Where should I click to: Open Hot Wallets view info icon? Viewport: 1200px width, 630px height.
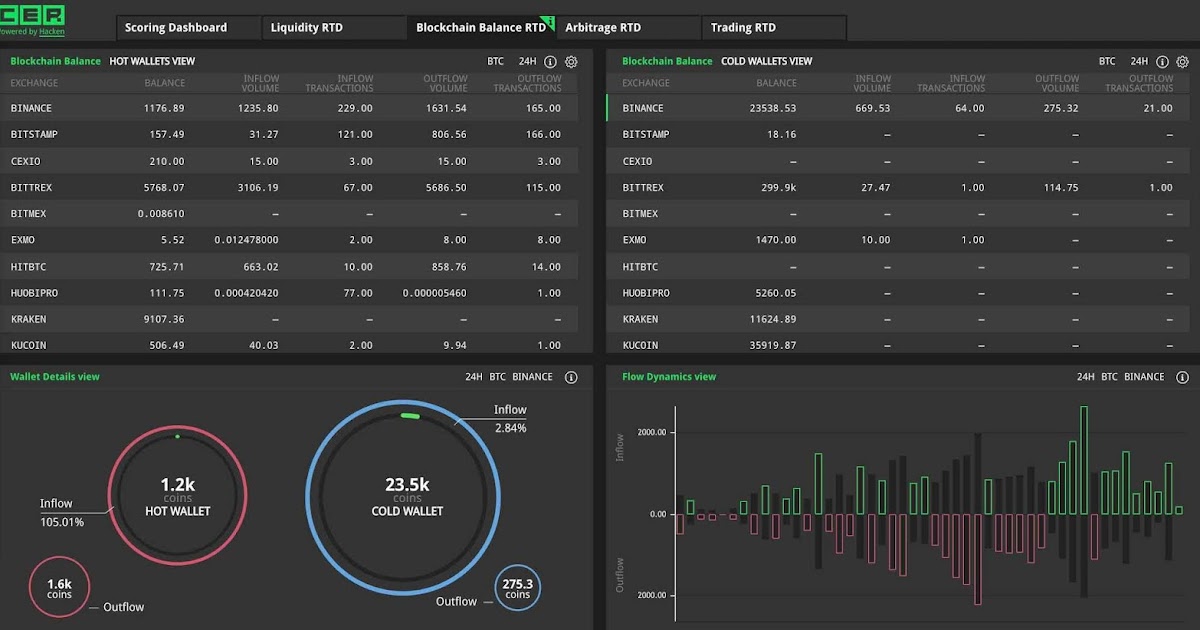[550, 62]
